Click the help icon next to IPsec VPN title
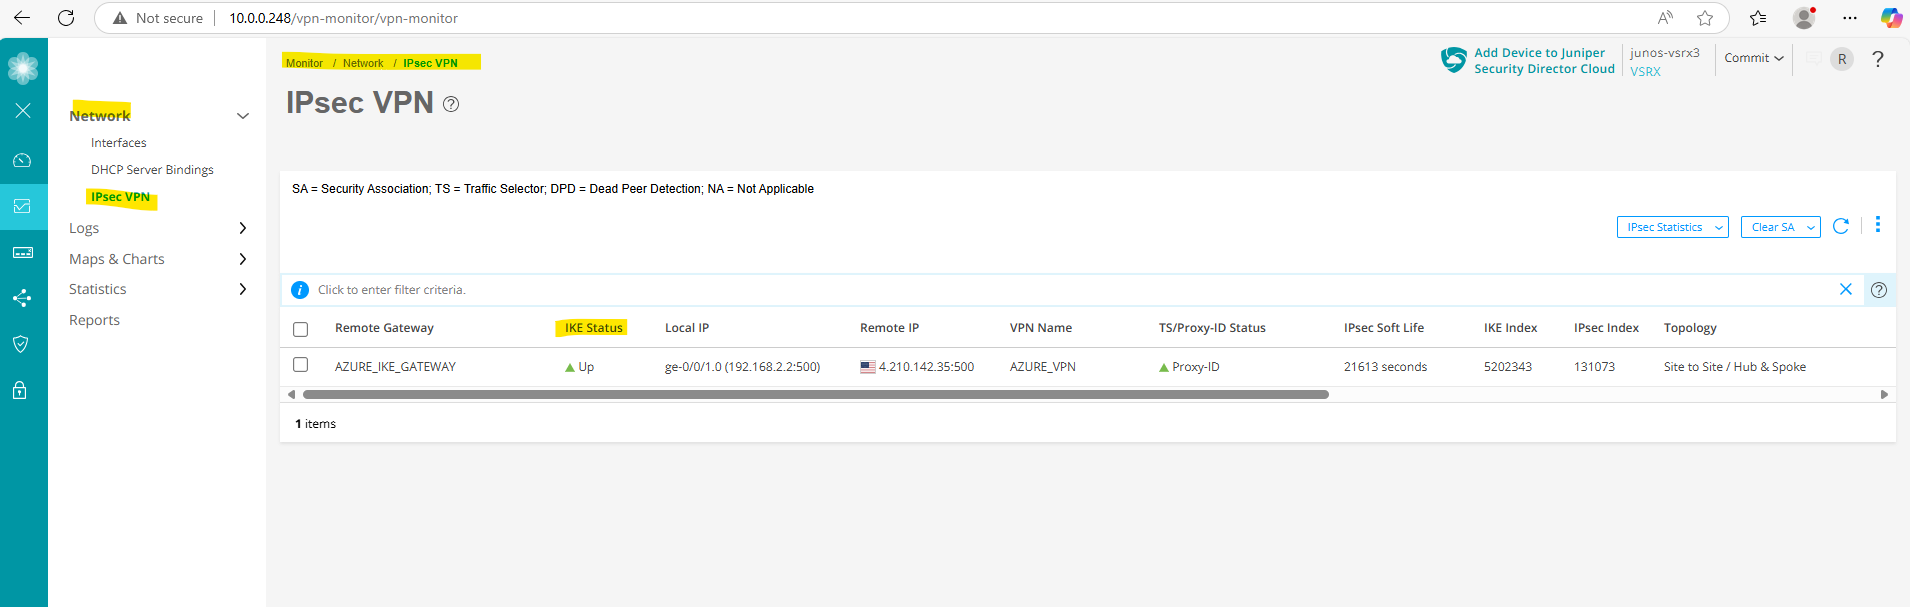Viewport: 1910px width, 607px height. pyautogui.click(x=451, y=104)
